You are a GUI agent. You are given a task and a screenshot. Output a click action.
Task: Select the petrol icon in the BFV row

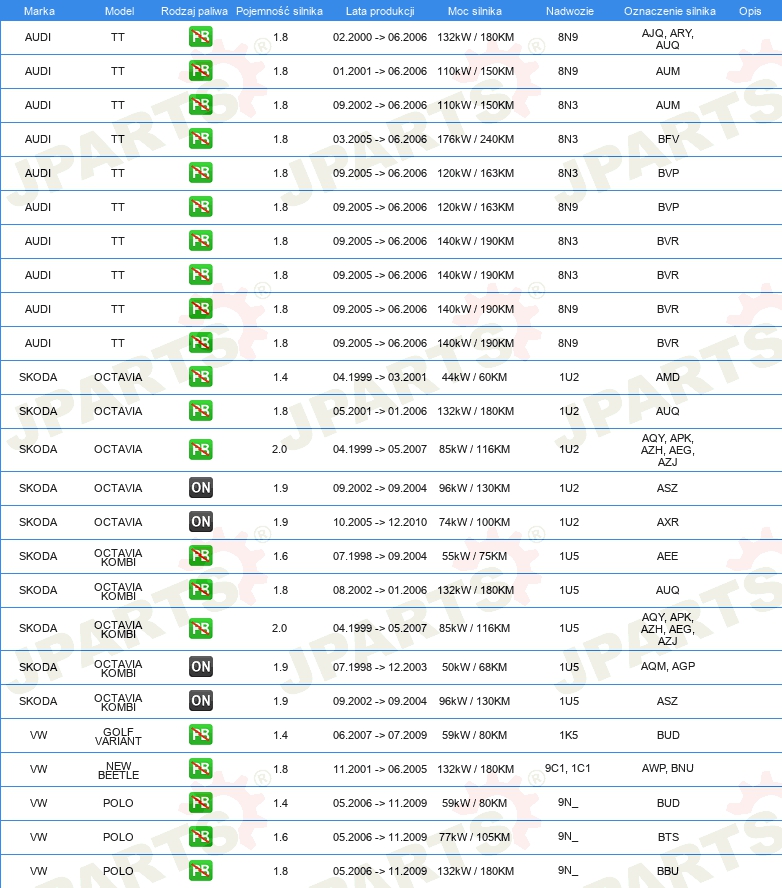200,139
